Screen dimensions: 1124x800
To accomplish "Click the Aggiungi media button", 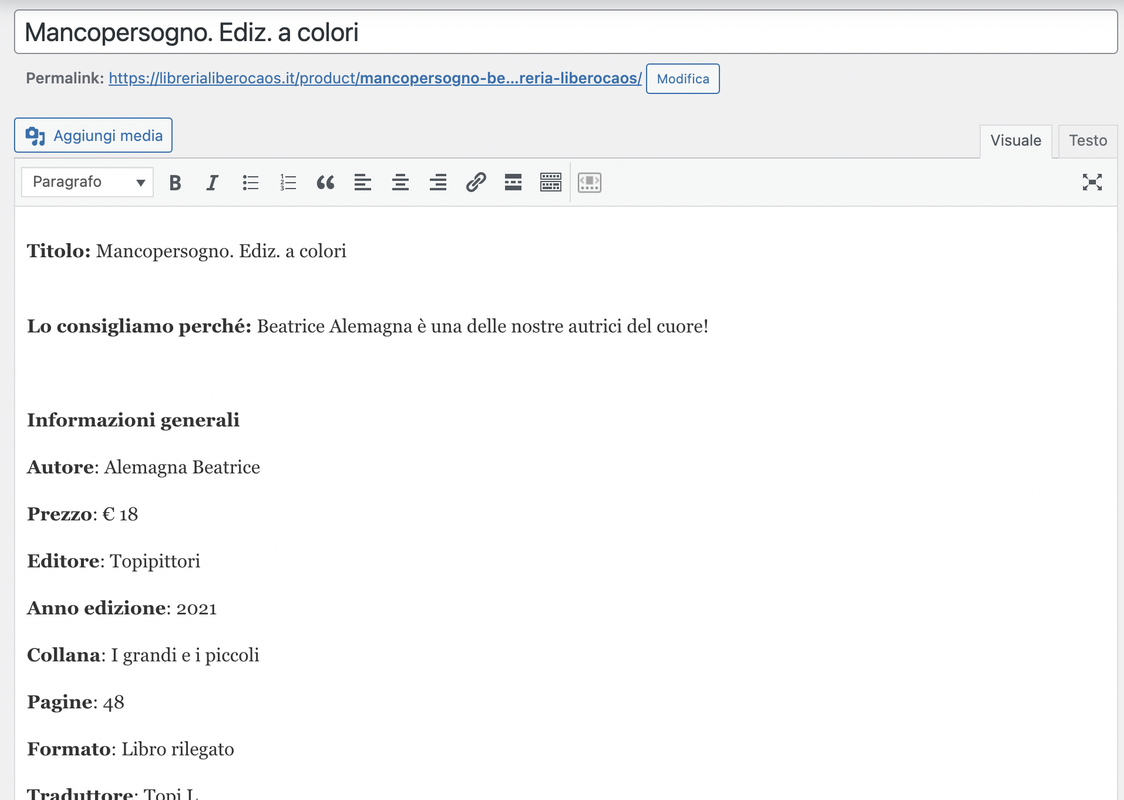I will (x=93, y=135).
